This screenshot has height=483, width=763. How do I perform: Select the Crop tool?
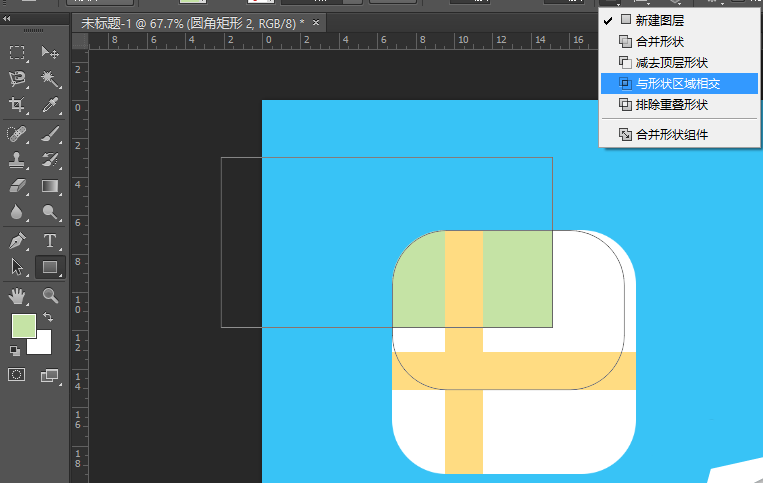click(17, 105)
